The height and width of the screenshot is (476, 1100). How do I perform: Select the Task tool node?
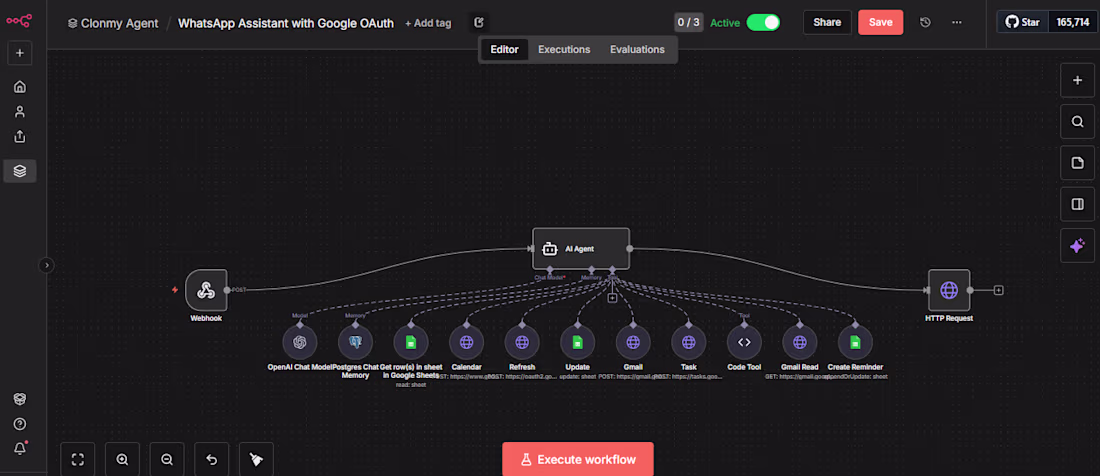[x=688, y=342]
